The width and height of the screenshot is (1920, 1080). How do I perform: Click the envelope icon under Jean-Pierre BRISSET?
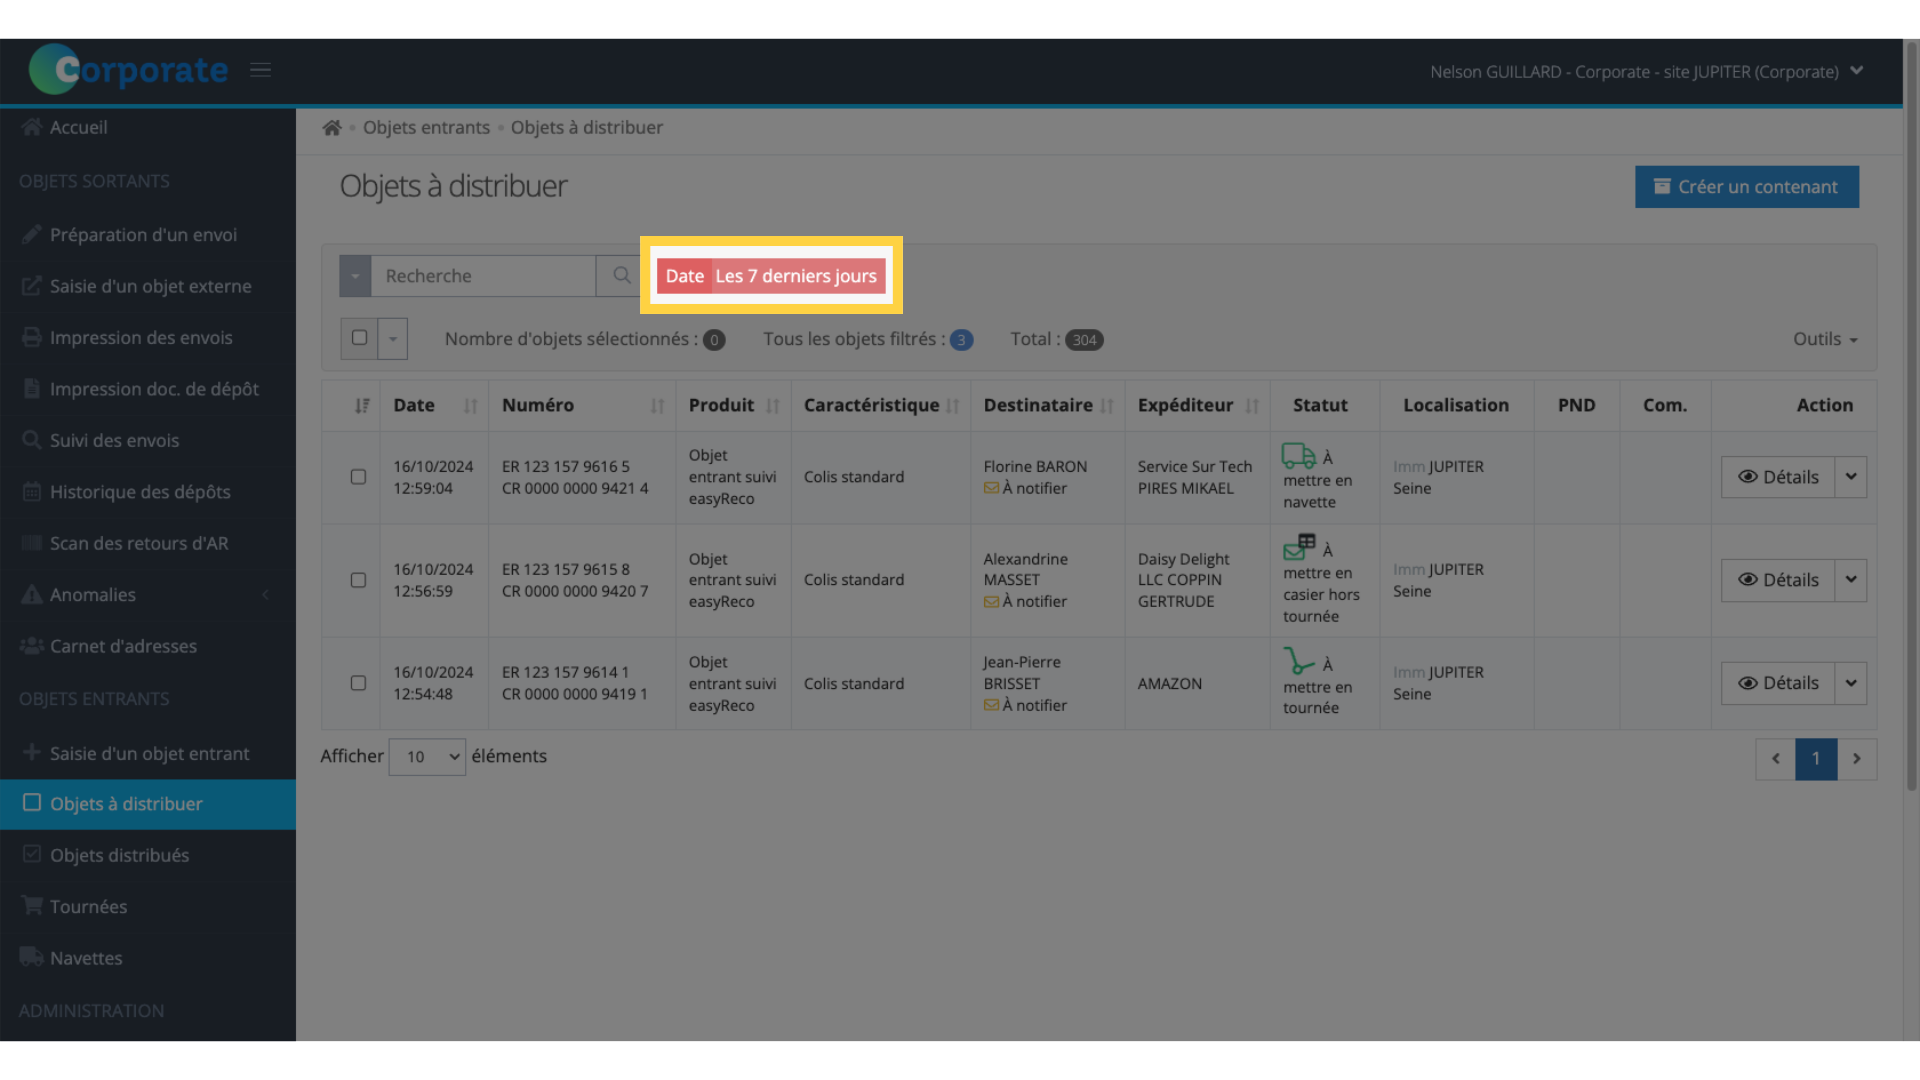991,706
